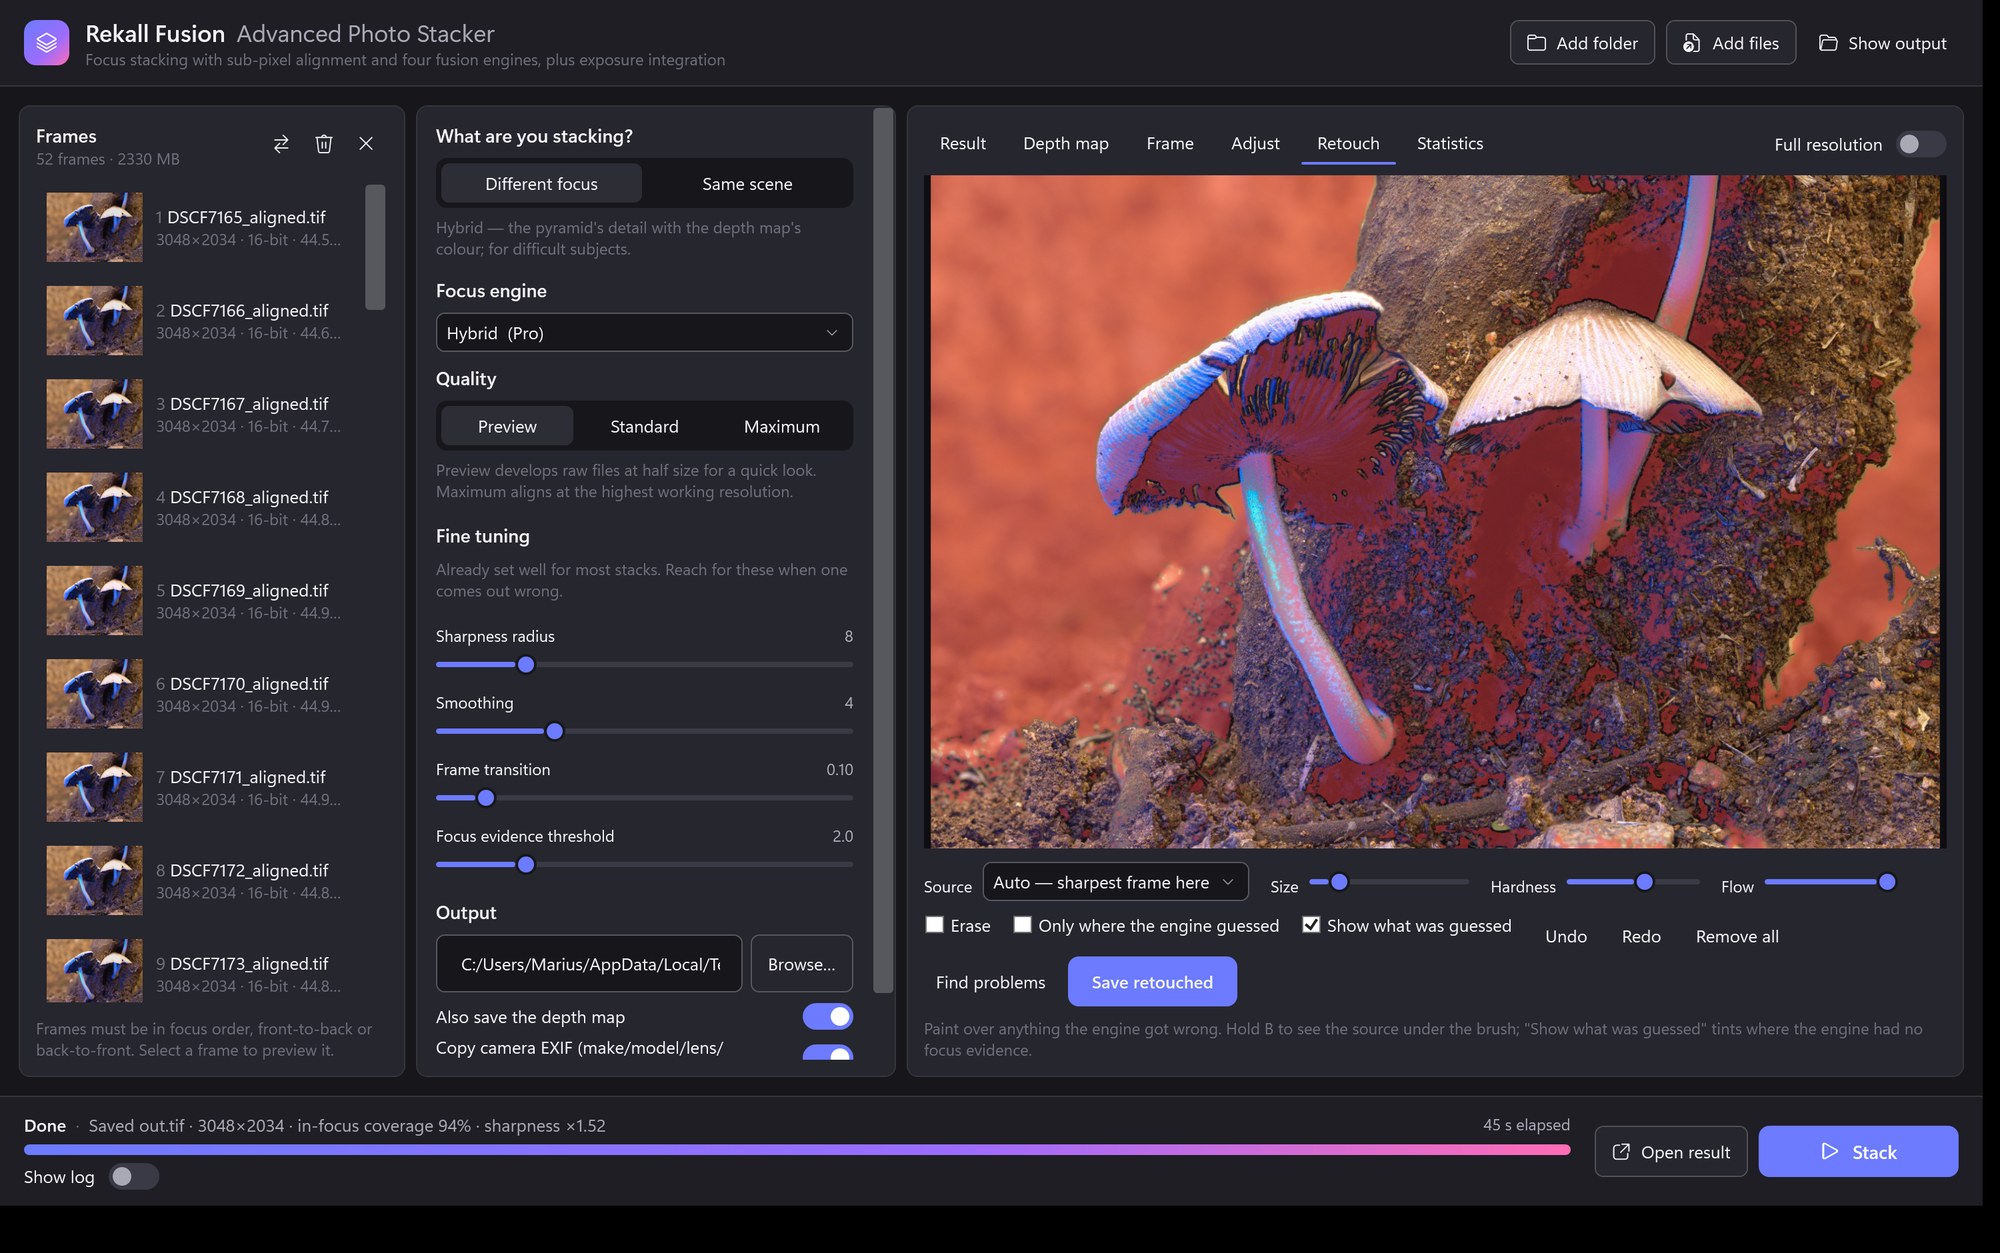Switch to the Result tab
Screen dimensions: 2000x1253
tap(962, 144)
